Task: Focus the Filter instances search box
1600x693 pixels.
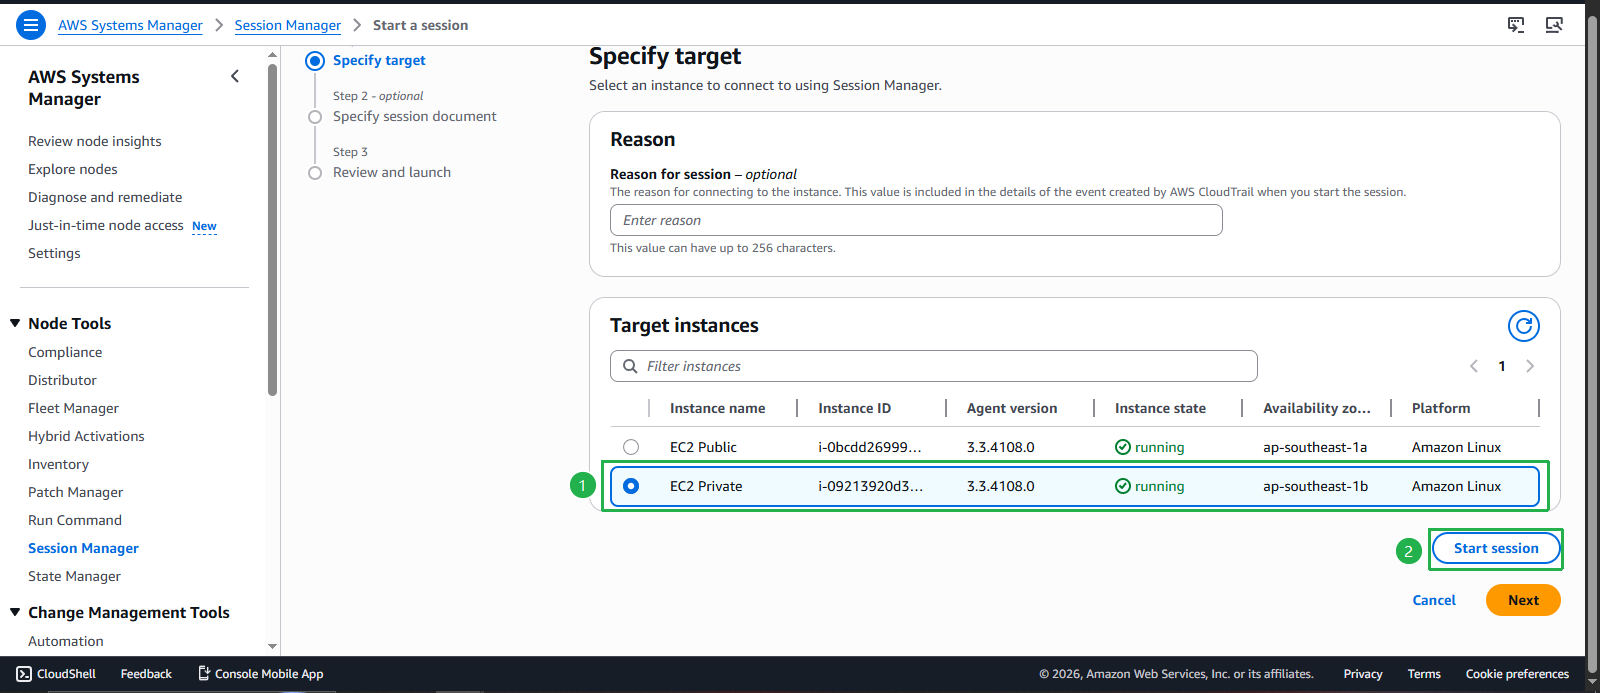Action: (x=933, y=366)
